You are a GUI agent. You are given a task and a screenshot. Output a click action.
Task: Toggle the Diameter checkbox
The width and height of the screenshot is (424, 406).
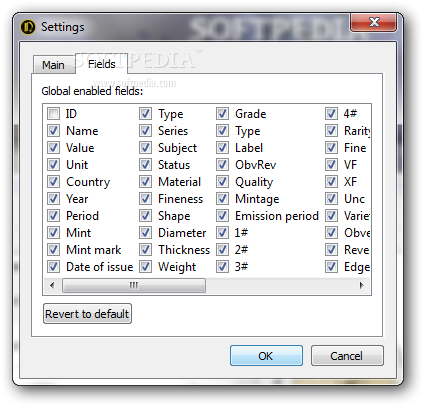[x=145, y=233]
